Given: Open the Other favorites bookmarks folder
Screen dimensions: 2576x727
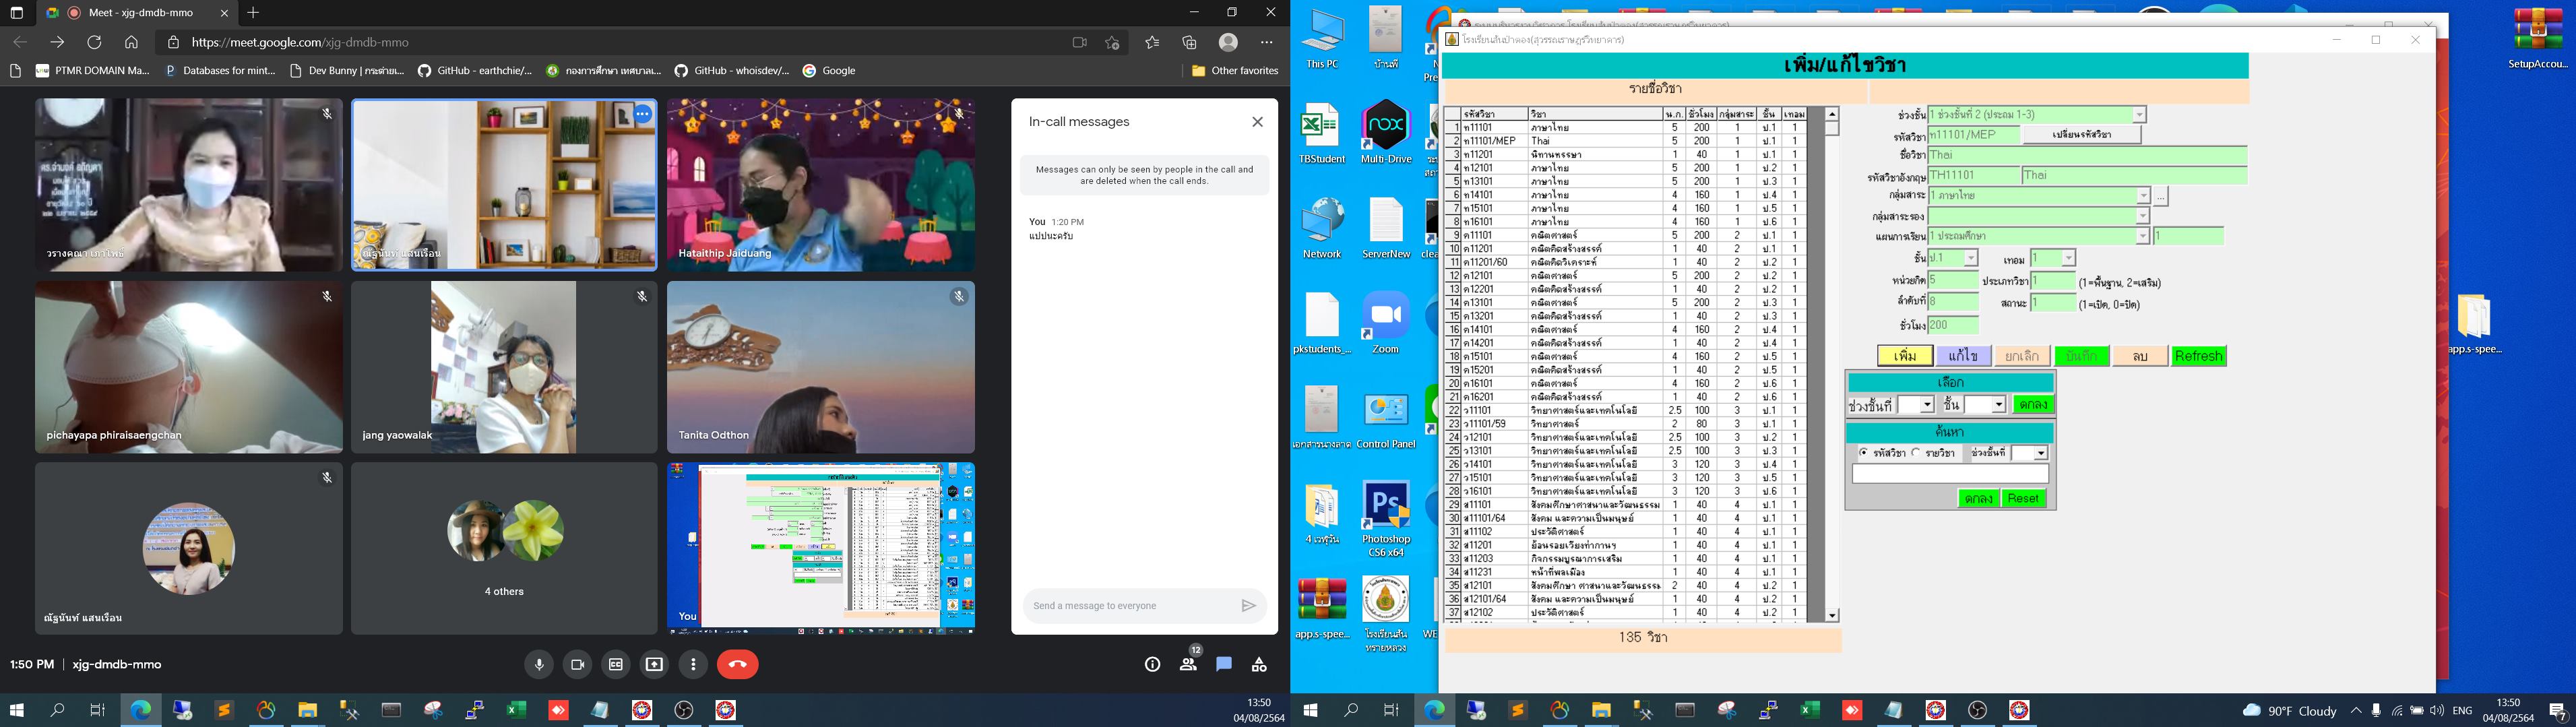Looking at the screenshot, I should (1235, 71).
